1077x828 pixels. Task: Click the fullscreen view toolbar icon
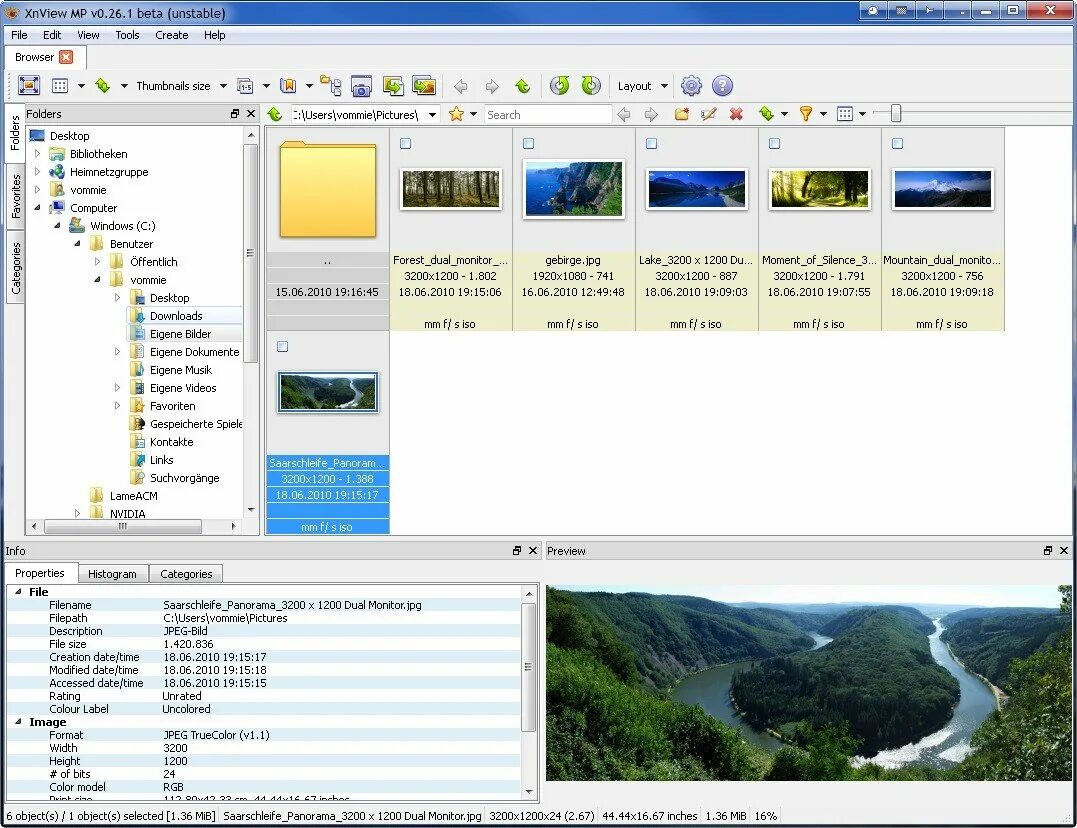[x=29, y=86]
